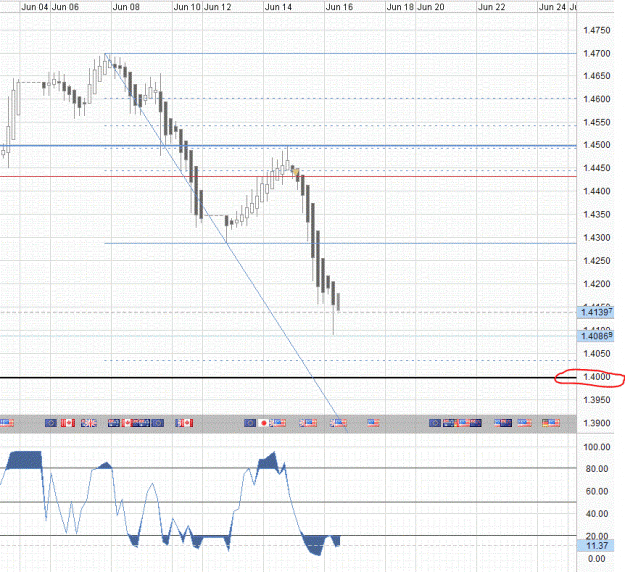Click the Jun 14 date label
This screenshot has width=625, height=572.
coord(278,7)
